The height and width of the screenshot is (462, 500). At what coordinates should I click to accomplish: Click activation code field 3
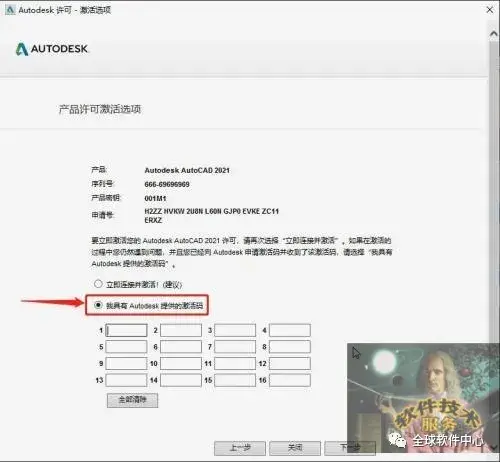[x=235, y=330]
